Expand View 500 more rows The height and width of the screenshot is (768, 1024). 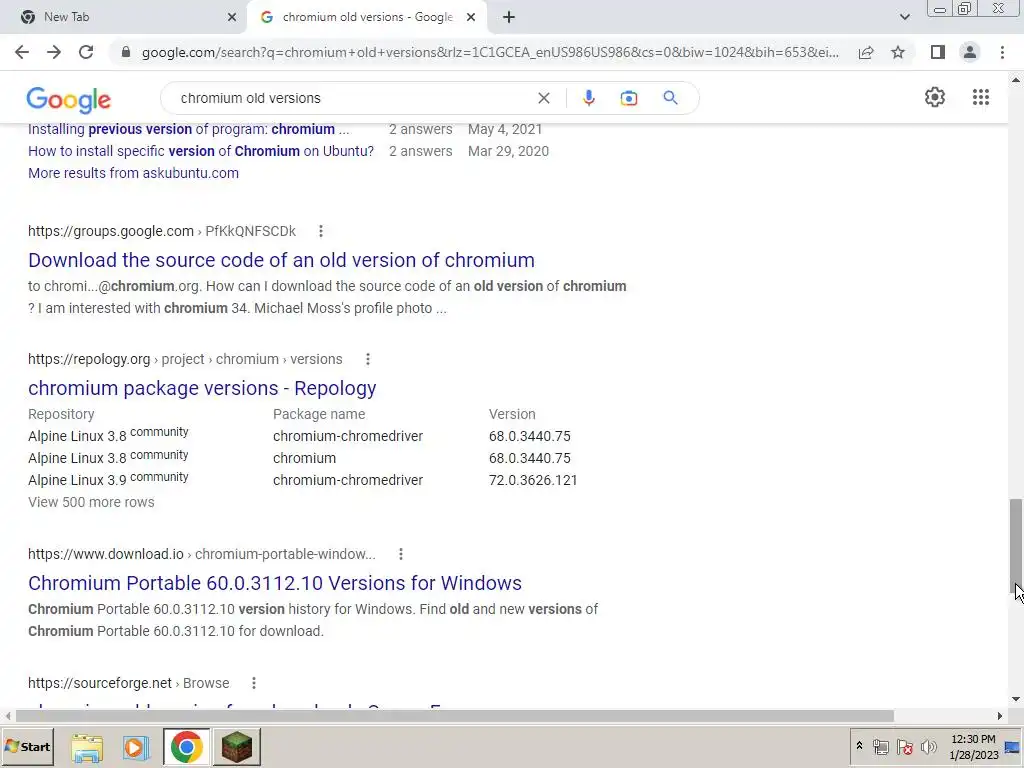(91, 502)
